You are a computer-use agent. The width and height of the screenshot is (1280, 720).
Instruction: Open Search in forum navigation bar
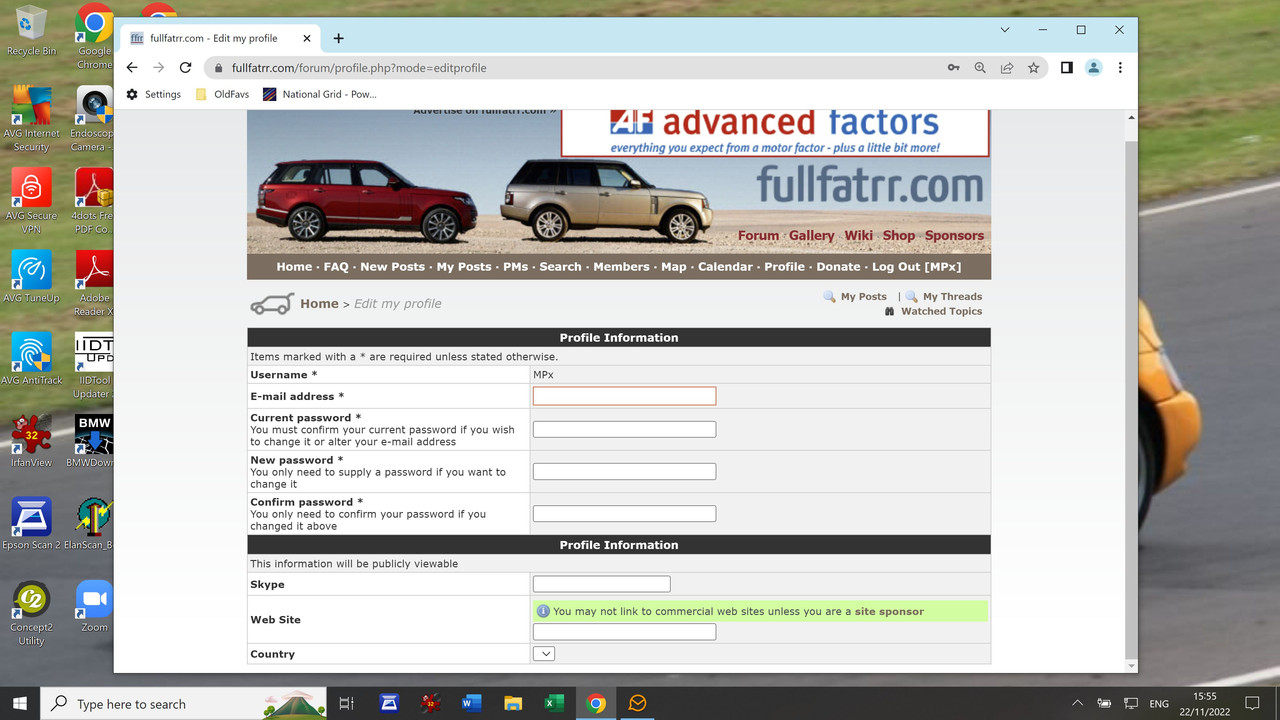coord(560,267)
